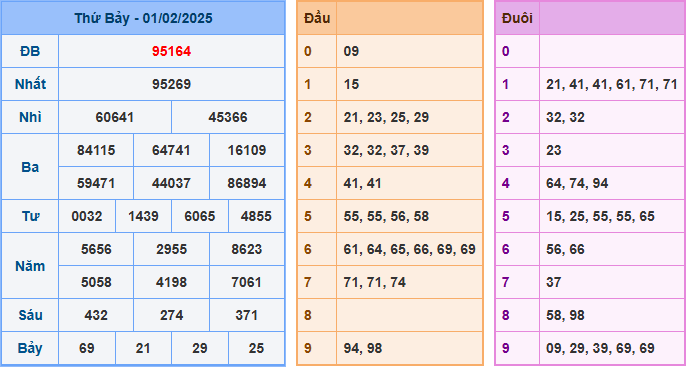Select Đầu row 2 values 21, 23, 25, 29

click(x=386, y=117)
